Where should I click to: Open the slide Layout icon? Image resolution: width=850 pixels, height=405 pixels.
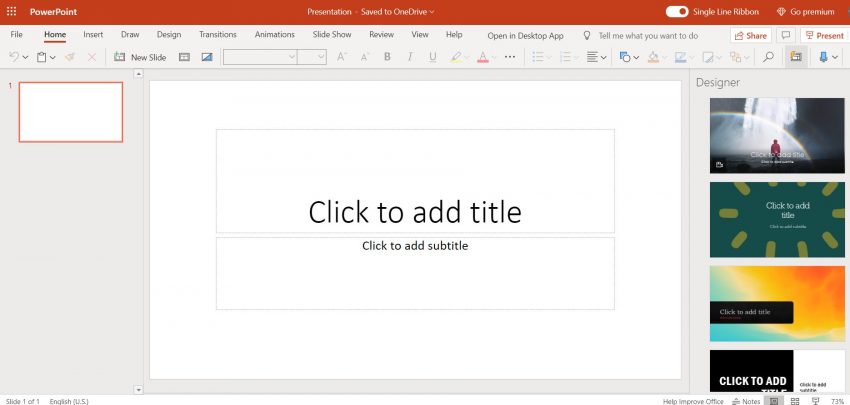pos(184,57)
